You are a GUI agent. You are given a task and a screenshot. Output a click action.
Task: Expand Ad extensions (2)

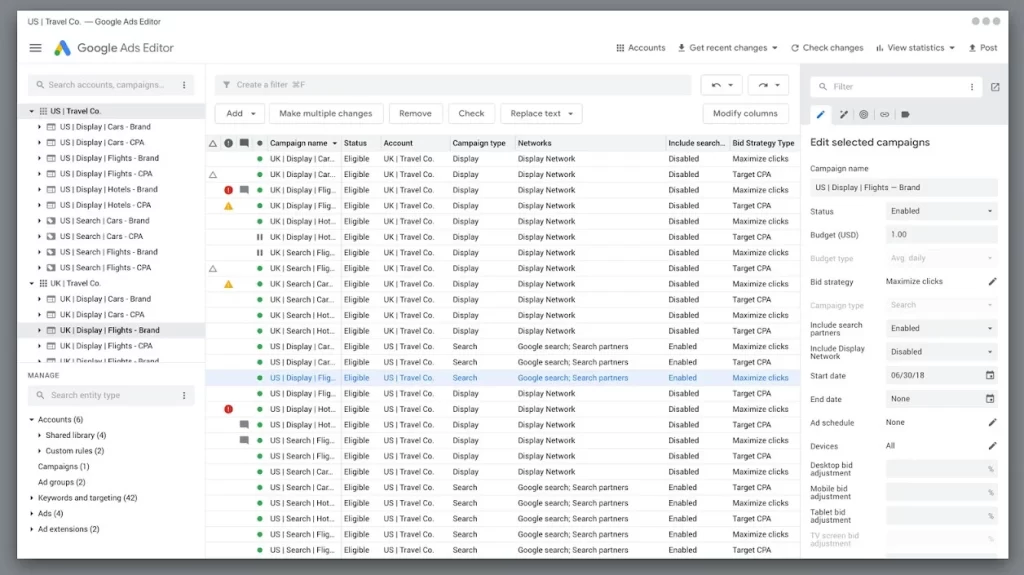coord(31,529)
